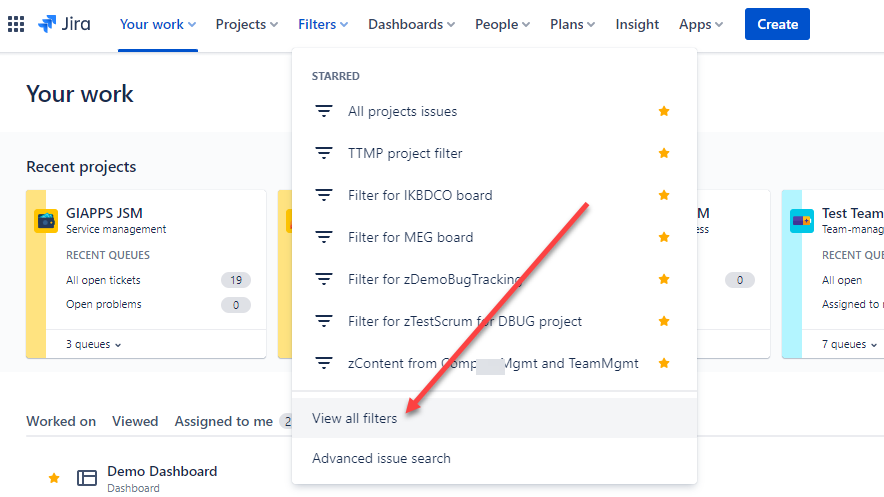Screen dimensions: 884x497
Task: Toggle star on the Demo Dashboard item
Action: pyautogui.click(x=54, y=479)
